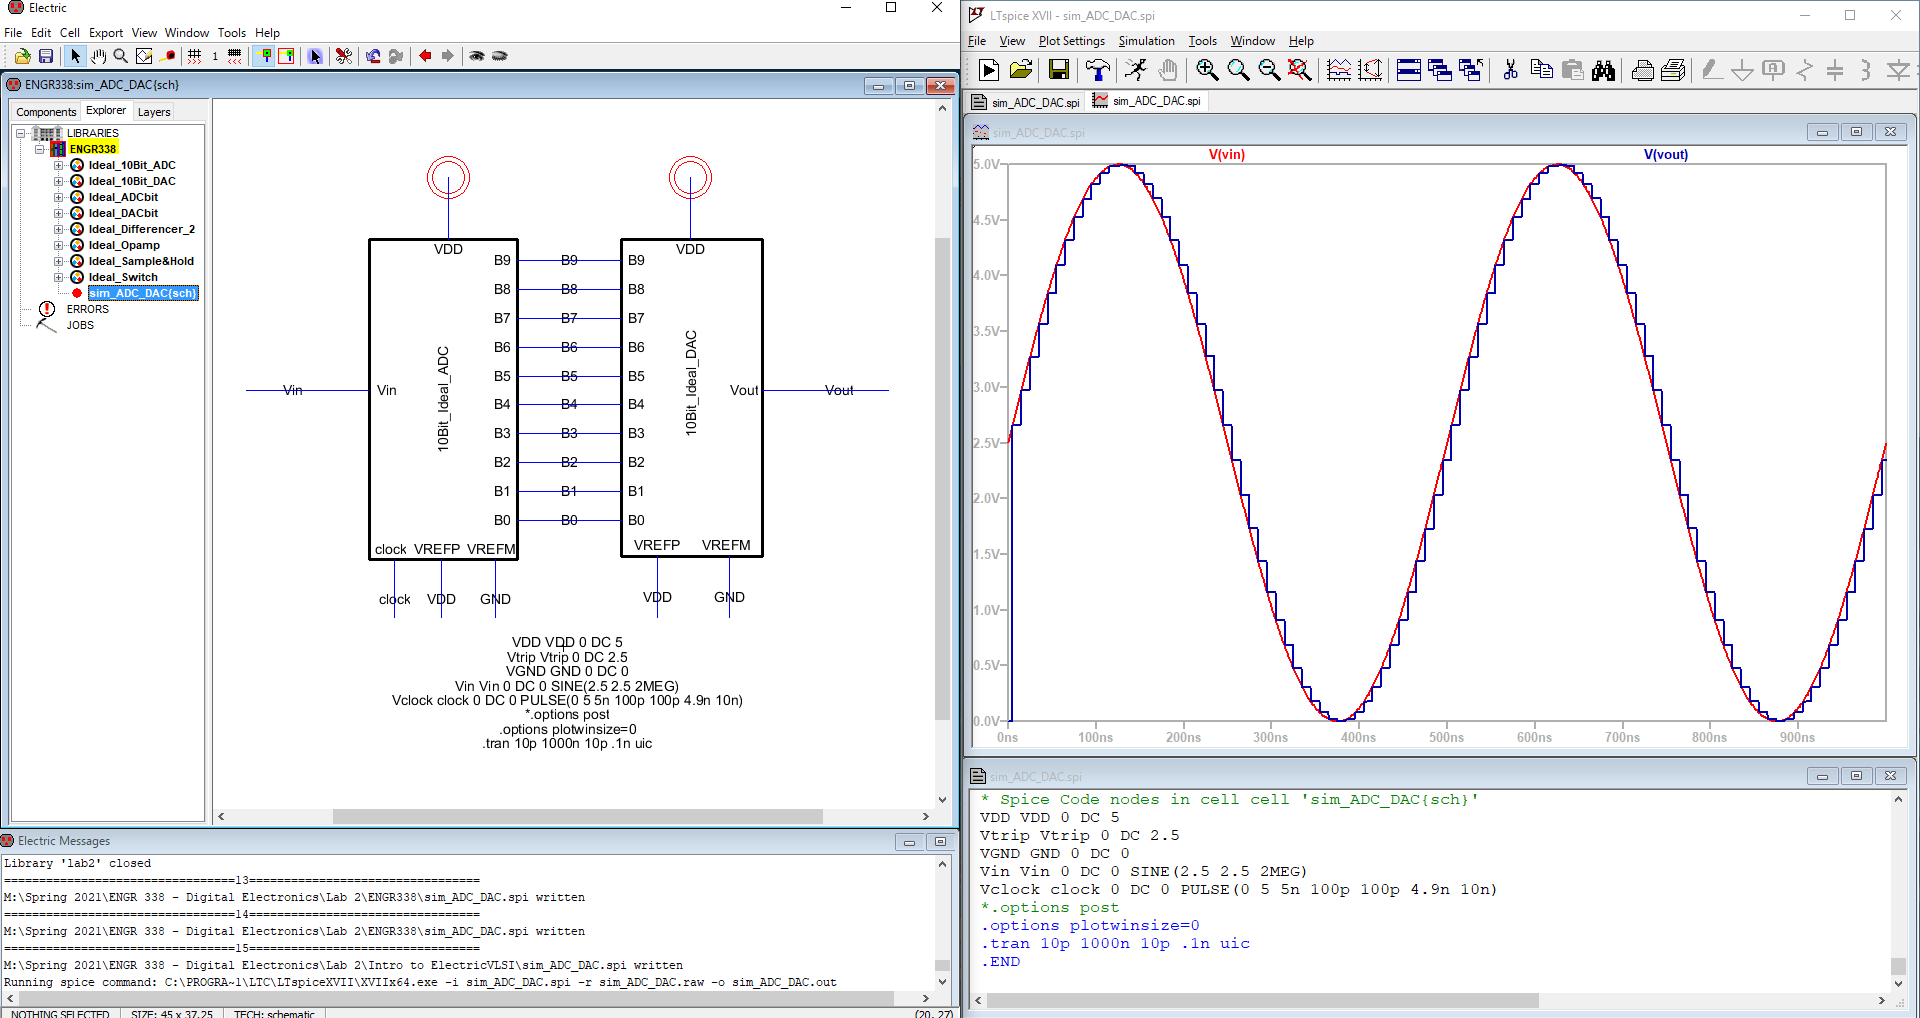This screenshot has height=1018, width=1920.
Task: Click the red back arrow icon
Action: [x=425, y=56]
